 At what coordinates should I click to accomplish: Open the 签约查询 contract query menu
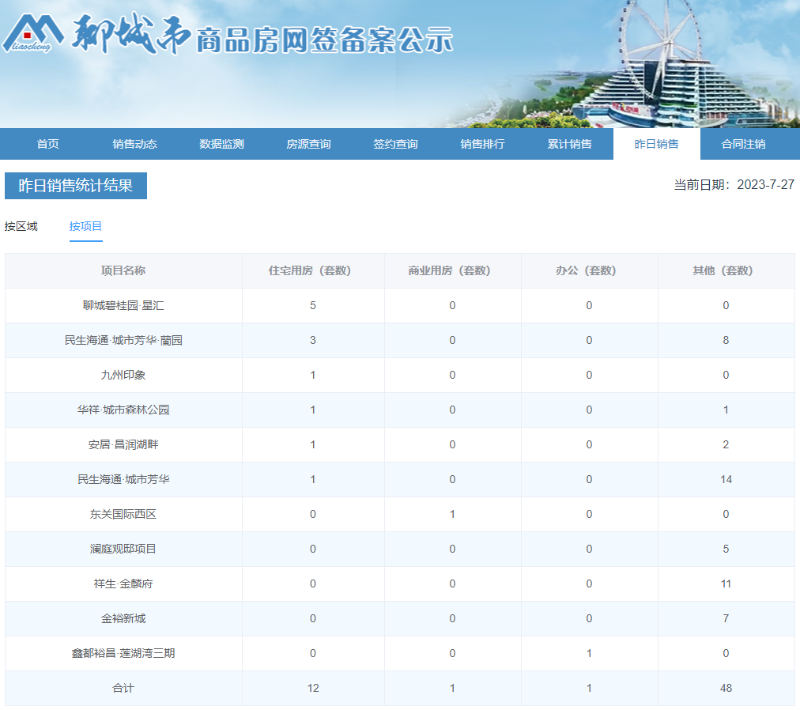point(398,143)
